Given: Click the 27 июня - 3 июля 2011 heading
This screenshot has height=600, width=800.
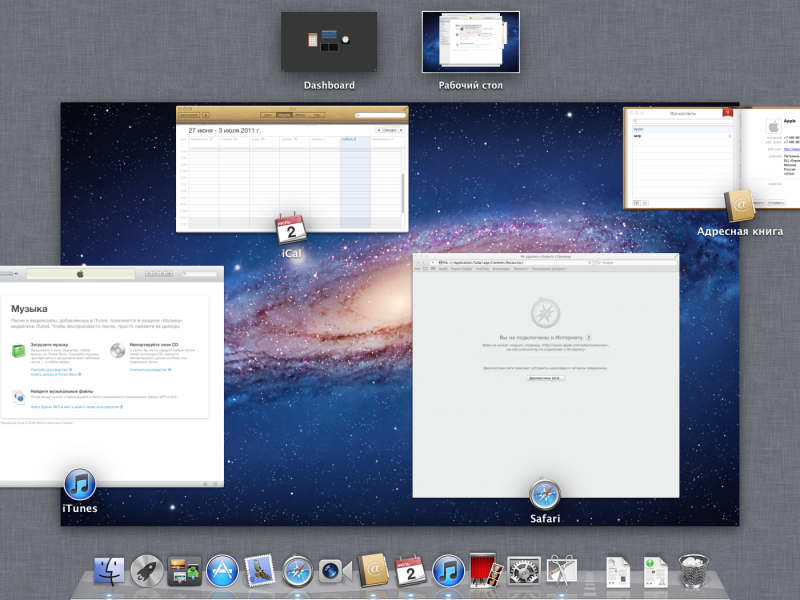Looking at the screenshot, I should point(224,131).
